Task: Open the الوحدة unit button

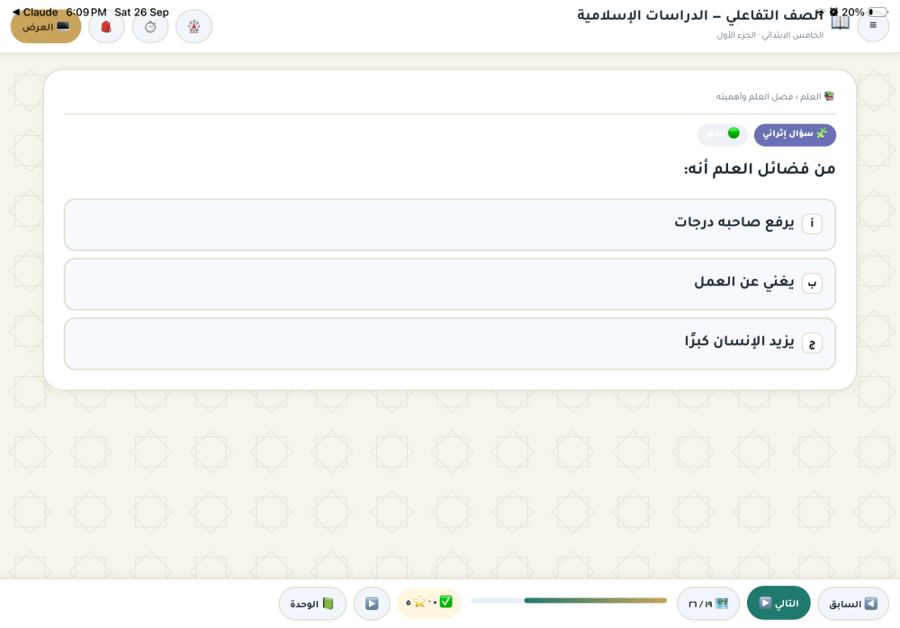Action: tap(312, 604)
